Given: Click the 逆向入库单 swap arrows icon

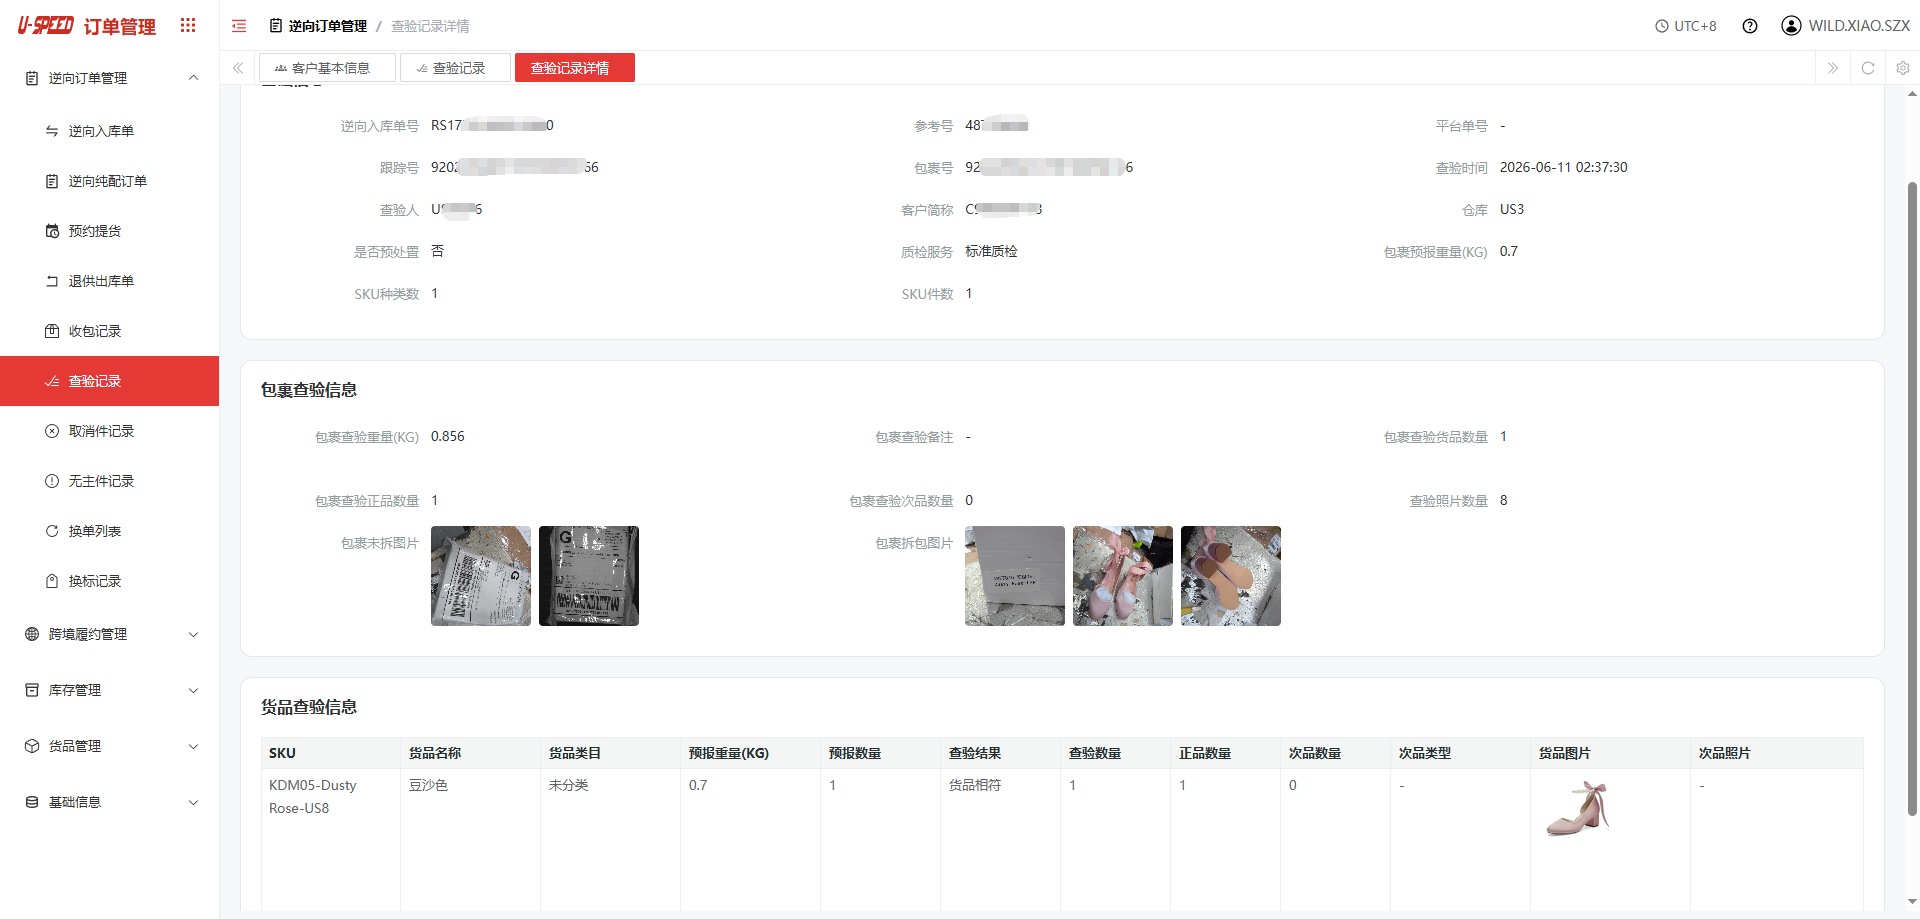Looking at the screenshot, I should pos(52,131).
